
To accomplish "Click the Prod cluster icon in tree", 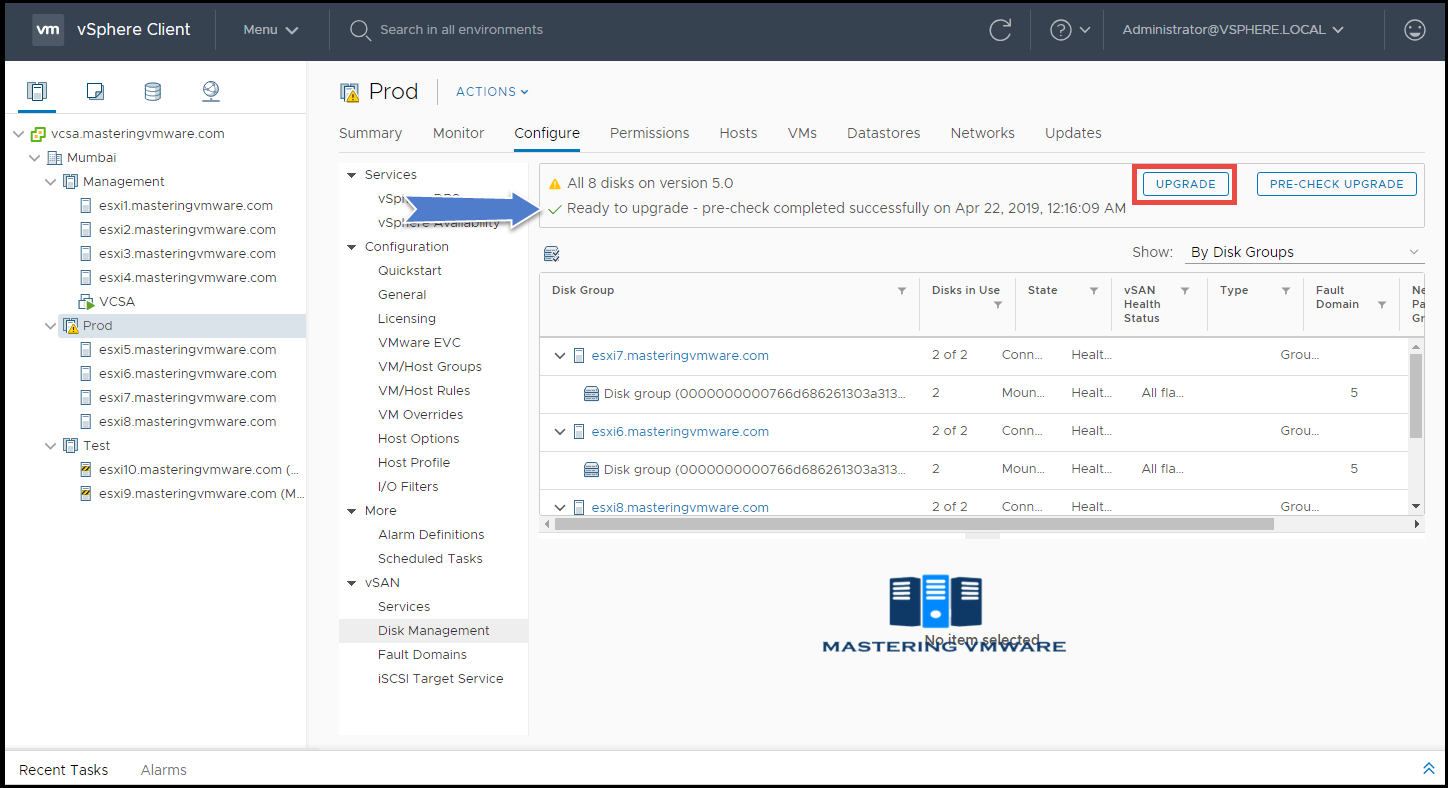I will point(70,326).
